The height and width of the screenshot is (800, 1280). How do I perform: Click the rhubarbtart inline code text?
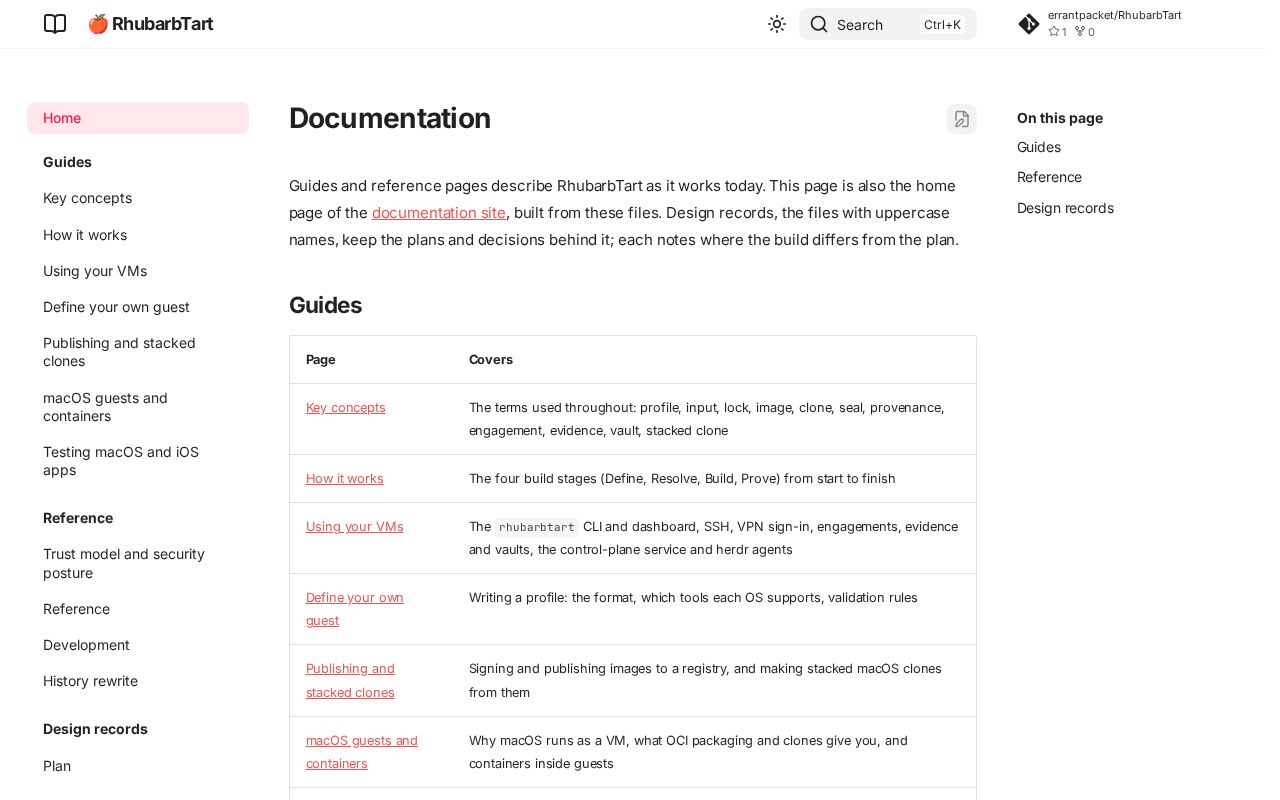[536, 527]
